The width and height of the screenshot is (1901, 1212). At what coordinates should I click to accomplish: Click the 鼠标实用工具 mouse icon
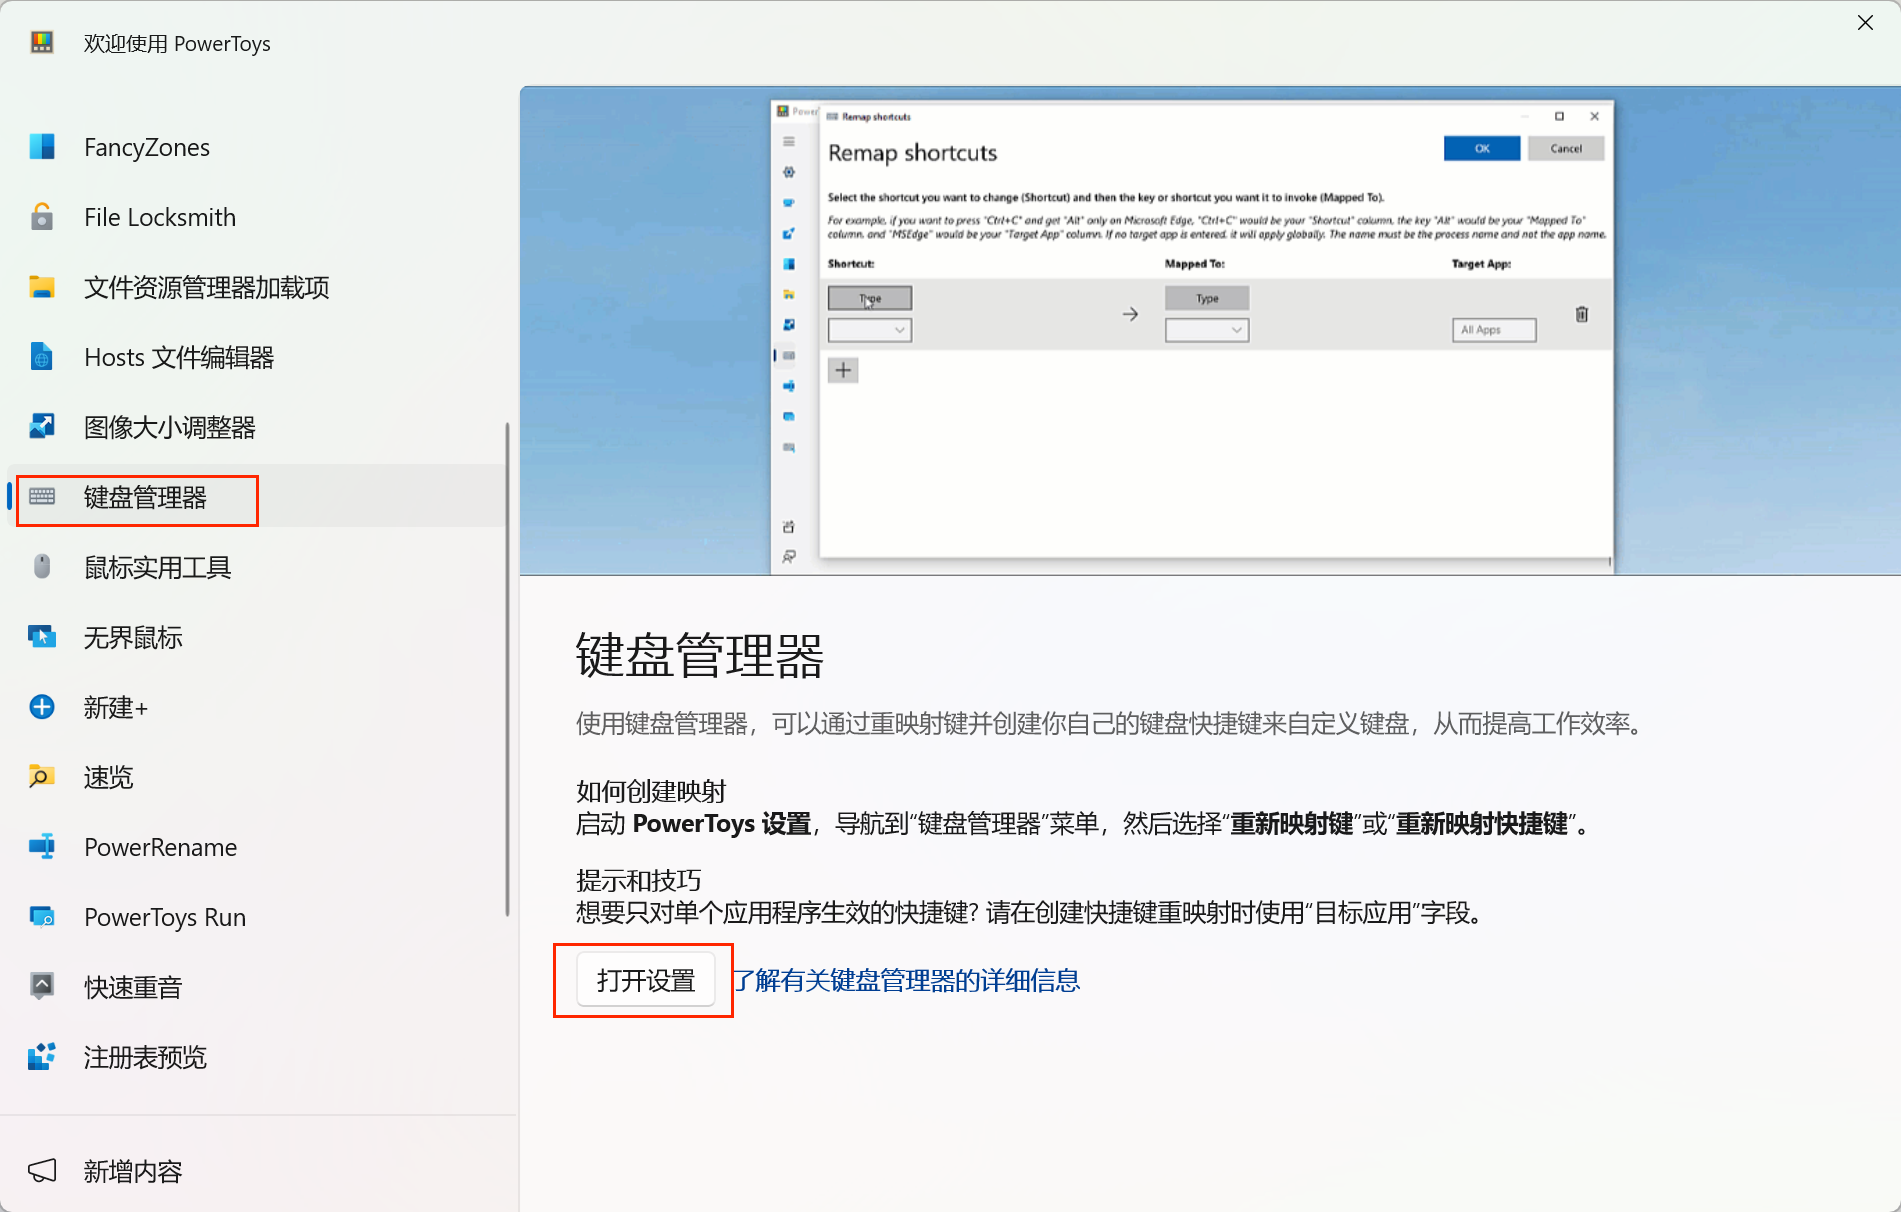click(x=41, y=567)
